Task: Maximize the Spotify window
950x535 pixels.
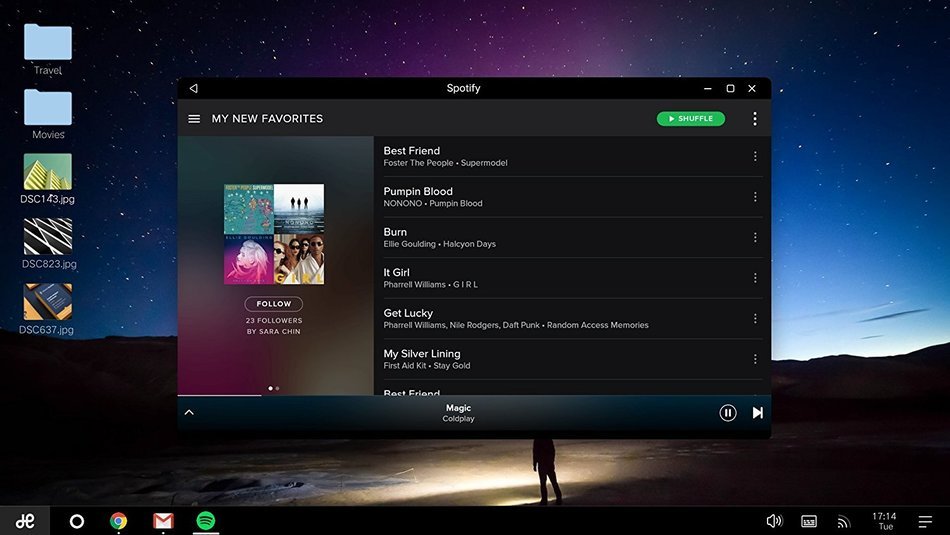Action: pos(730,88)
